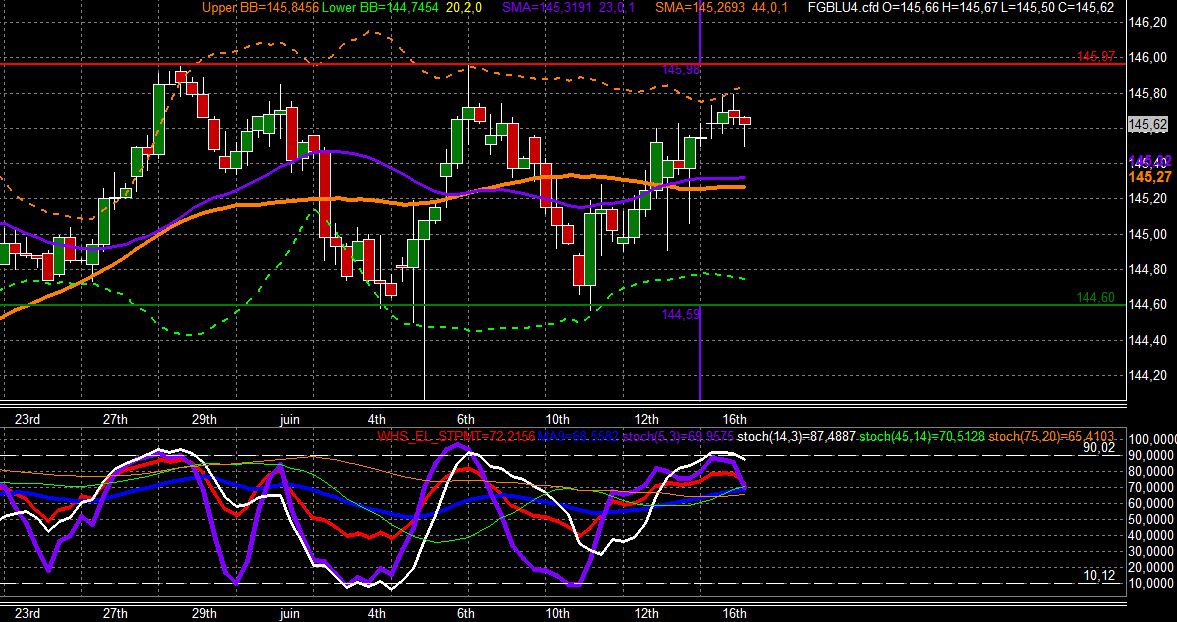1177x622 pixels.
Task: Select the red resistance line label 145,97
Action: [x=1097, y=56]
